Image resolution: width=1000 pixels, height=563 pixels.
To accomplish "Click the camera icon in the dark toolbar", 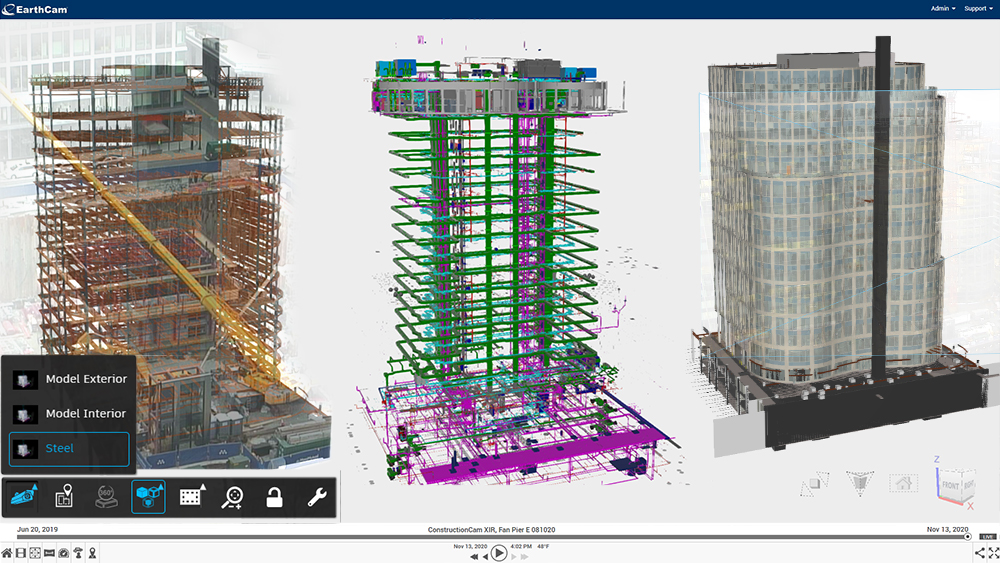I will click(24, 496).
